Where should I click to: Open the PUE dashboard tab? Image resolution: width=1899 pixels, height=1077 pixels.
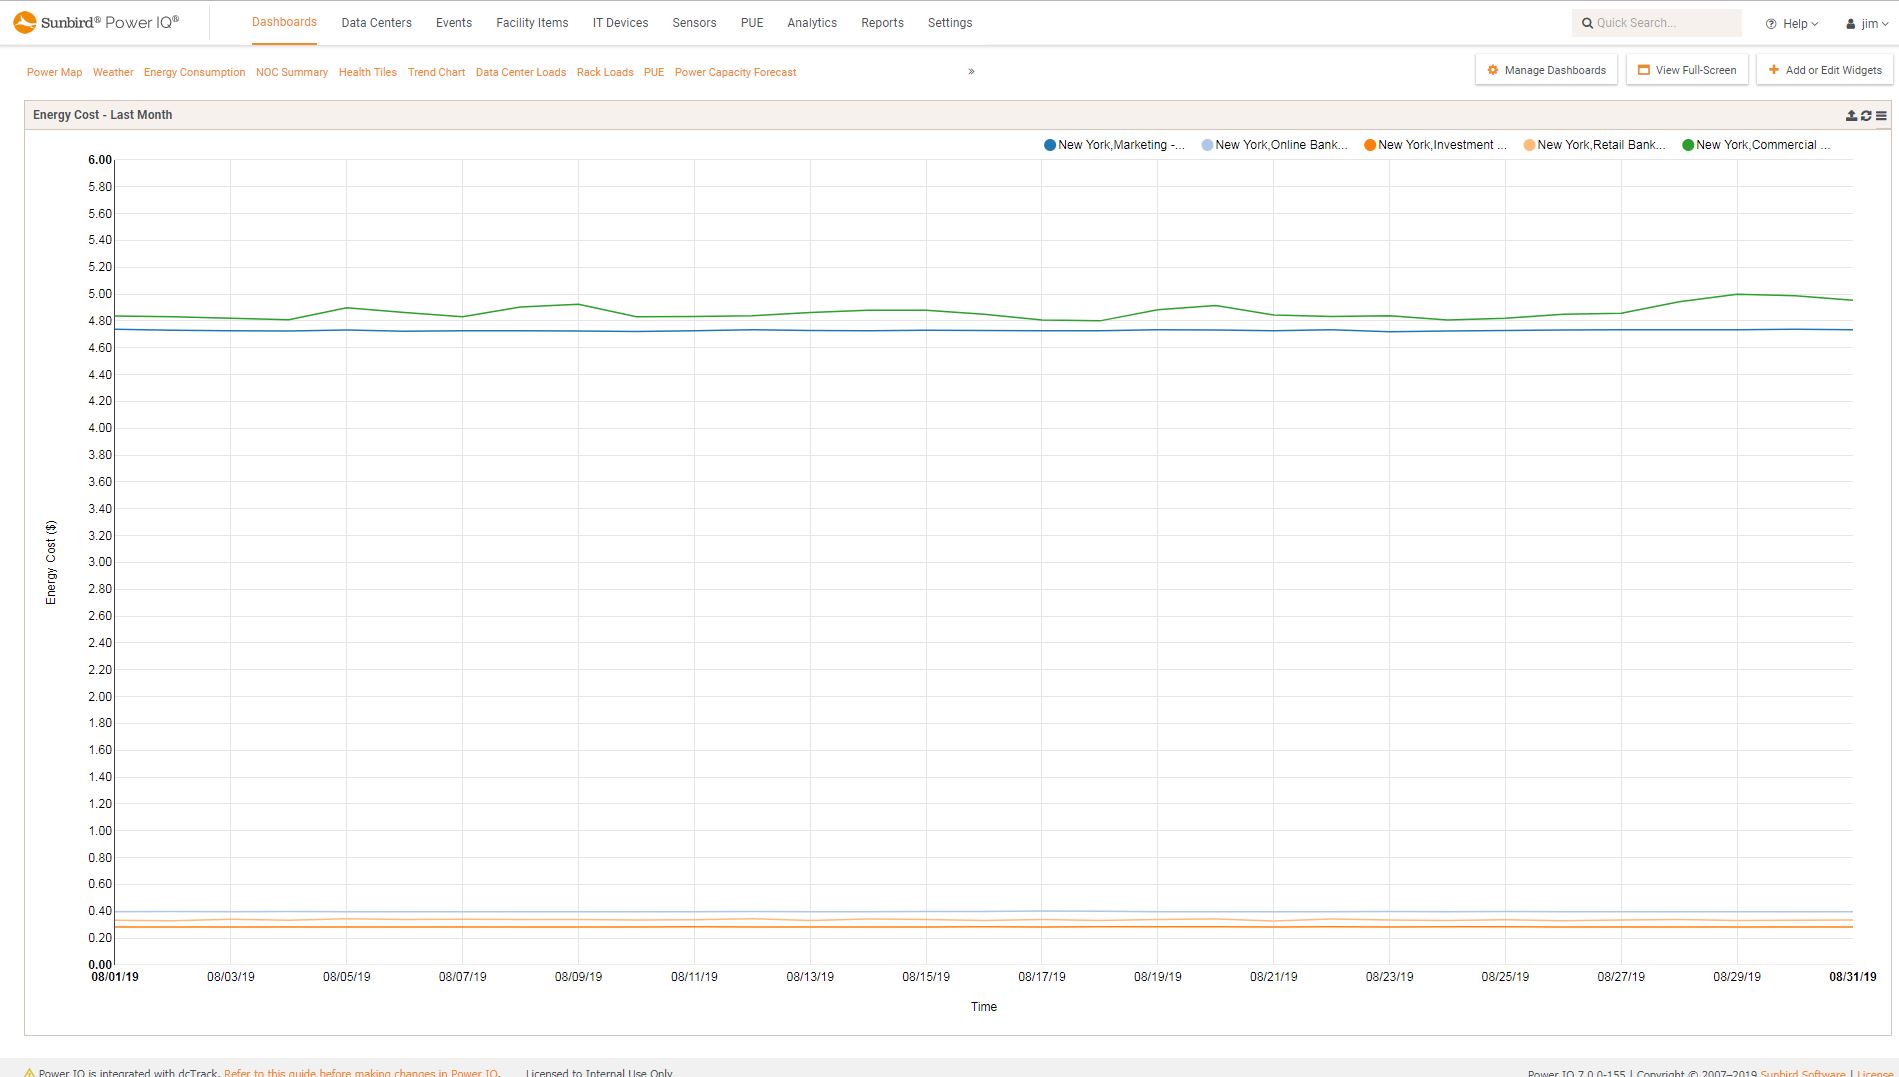coord(653,71)
